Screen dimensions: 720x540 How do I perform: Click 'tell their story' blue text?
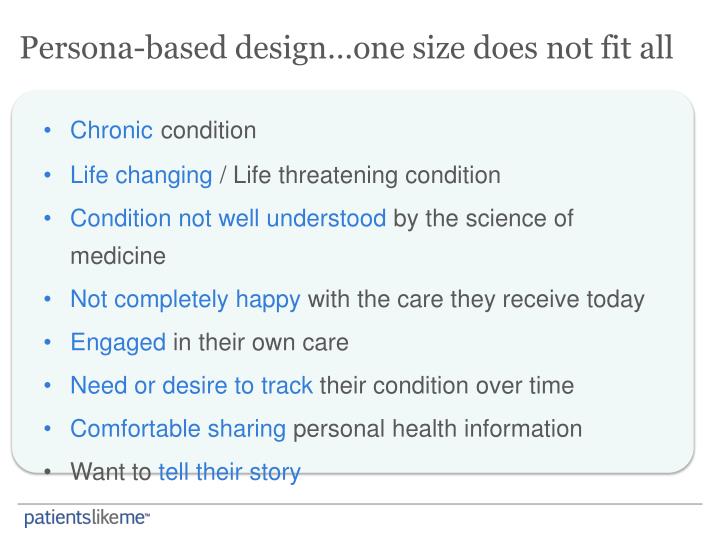click(229, 472)
